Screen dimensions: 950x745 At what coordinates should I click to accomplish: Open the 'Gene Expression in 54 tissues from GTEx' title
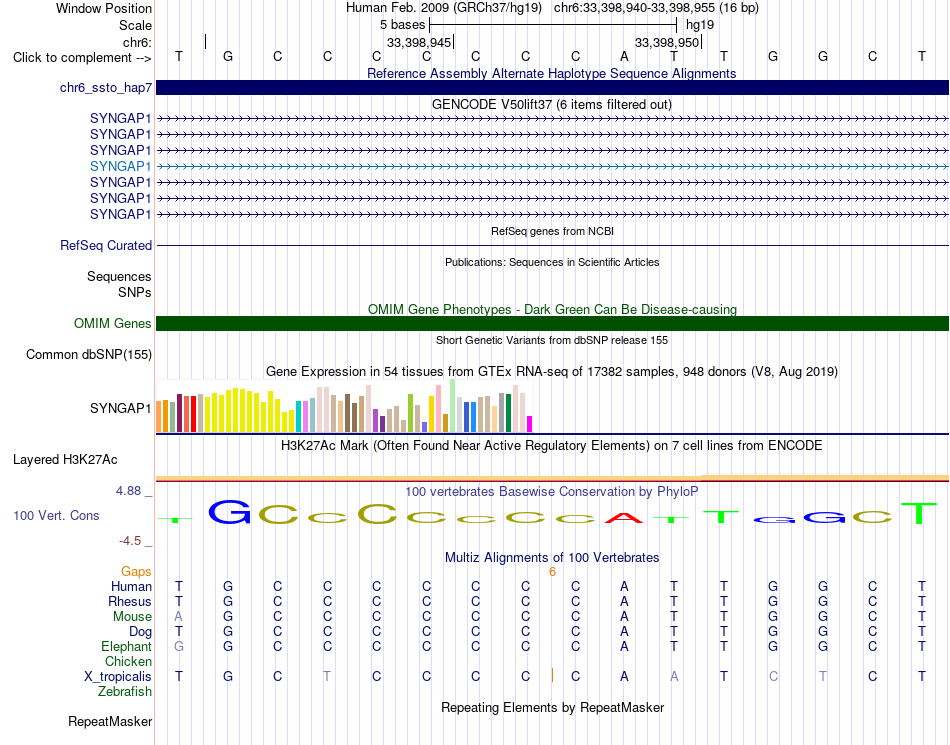coord(552,371)
